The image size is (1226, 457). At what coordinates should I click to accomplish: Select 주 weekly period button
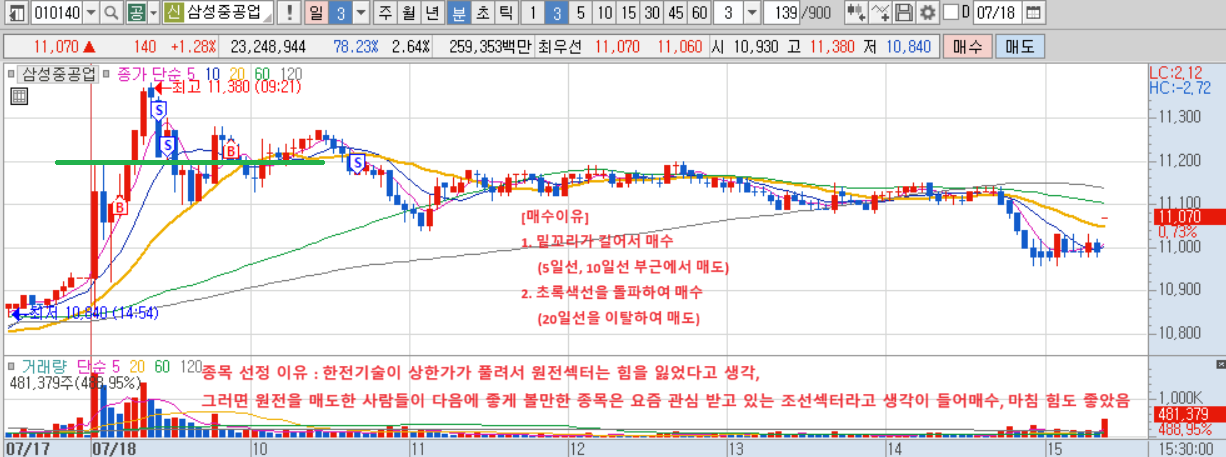click(x=386, y=13)
